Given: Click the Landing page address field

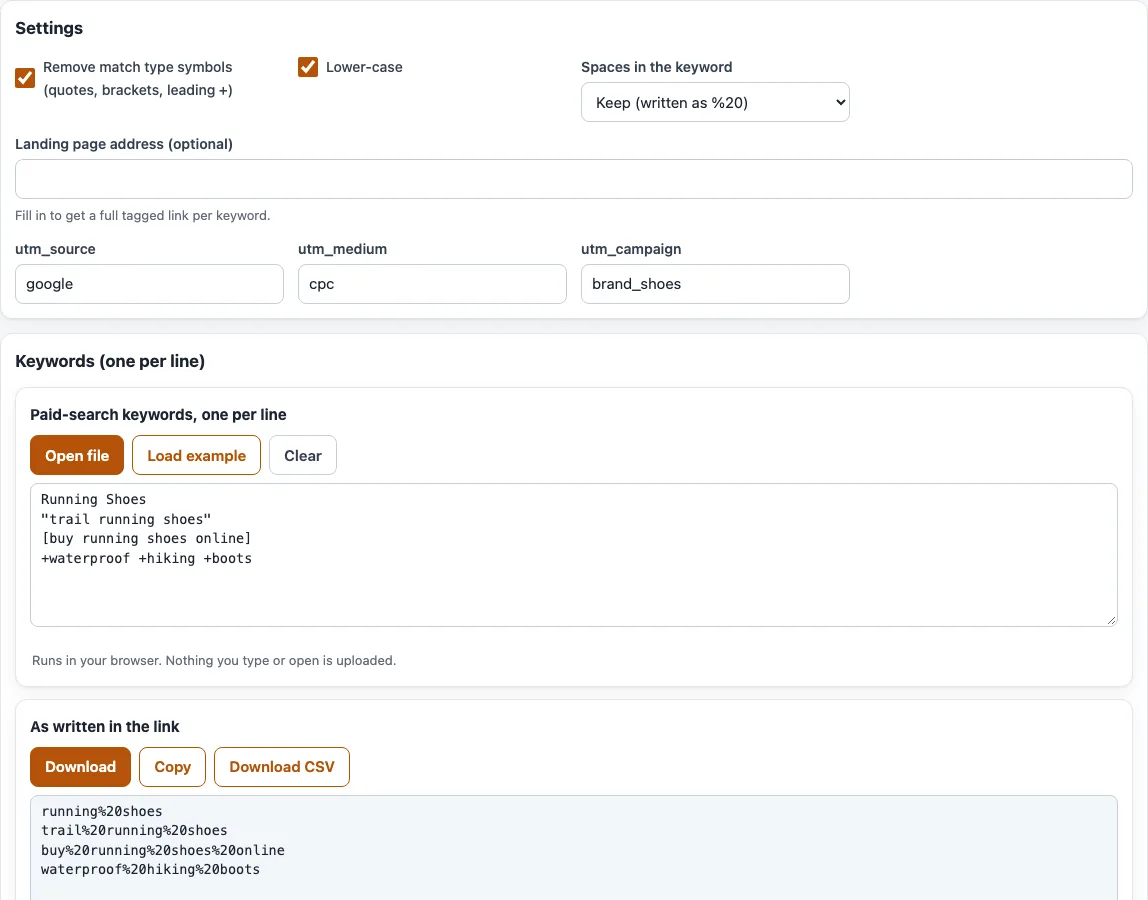Looking at the screenshot, I should pyautogui.click(x=573, y=179).
